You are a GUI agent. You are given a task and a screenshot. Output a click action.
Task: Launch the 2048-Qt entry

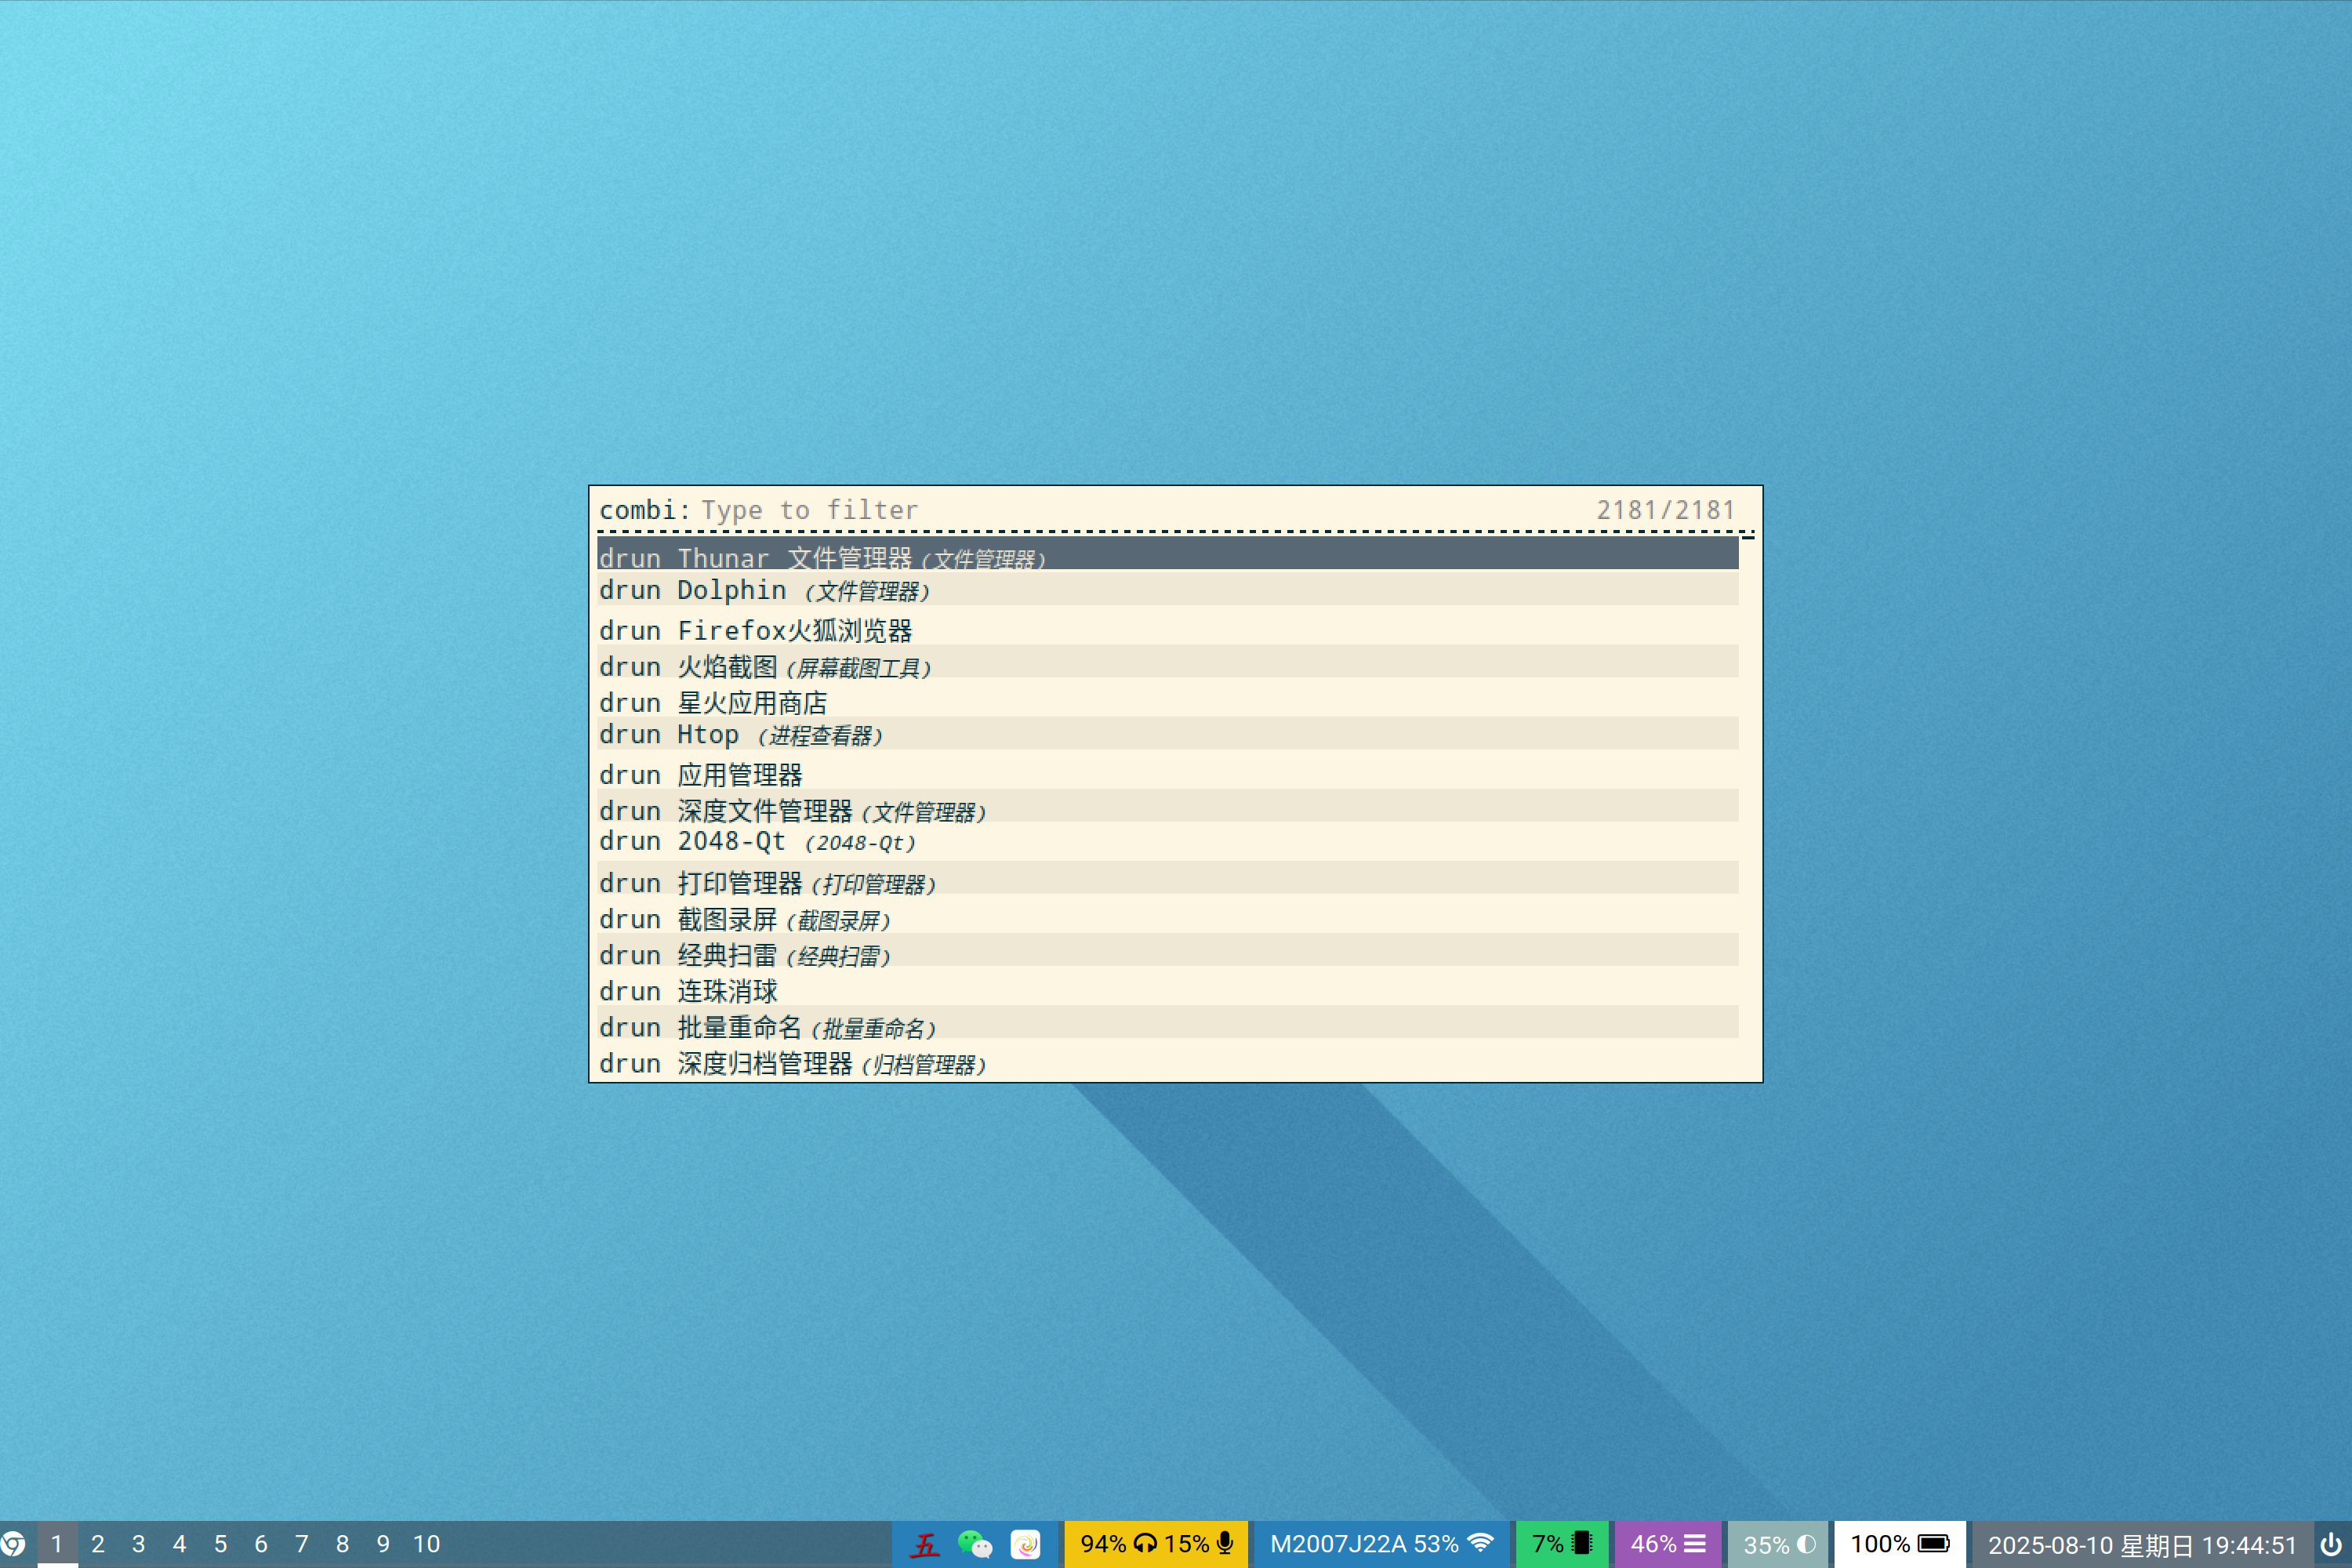point(1168,842)
